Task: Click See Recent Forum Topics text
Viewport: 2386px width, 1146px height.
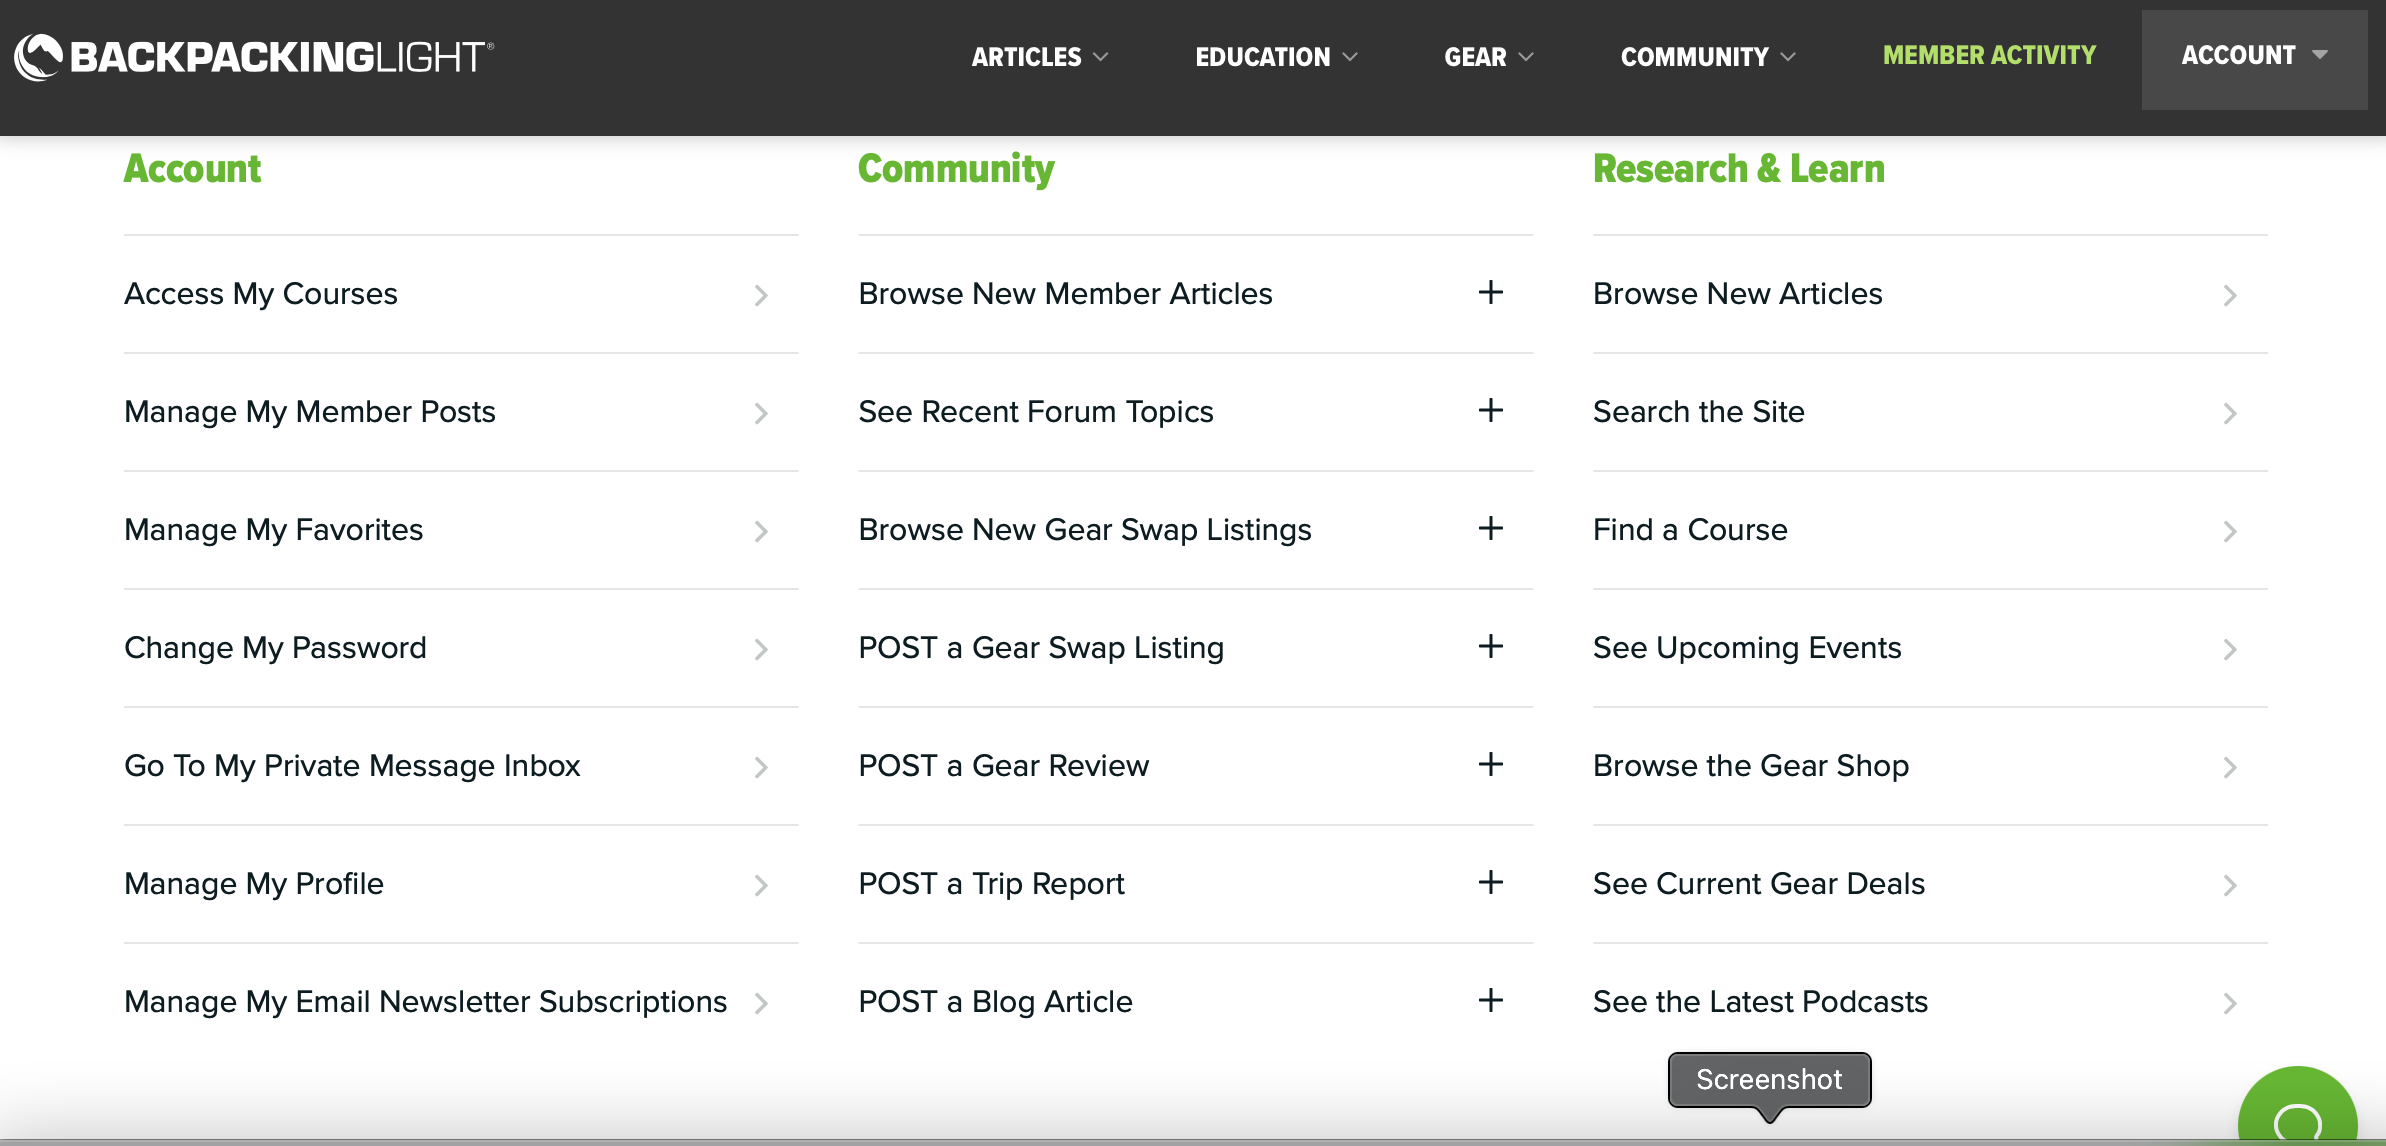Action: coord(1036,412)
